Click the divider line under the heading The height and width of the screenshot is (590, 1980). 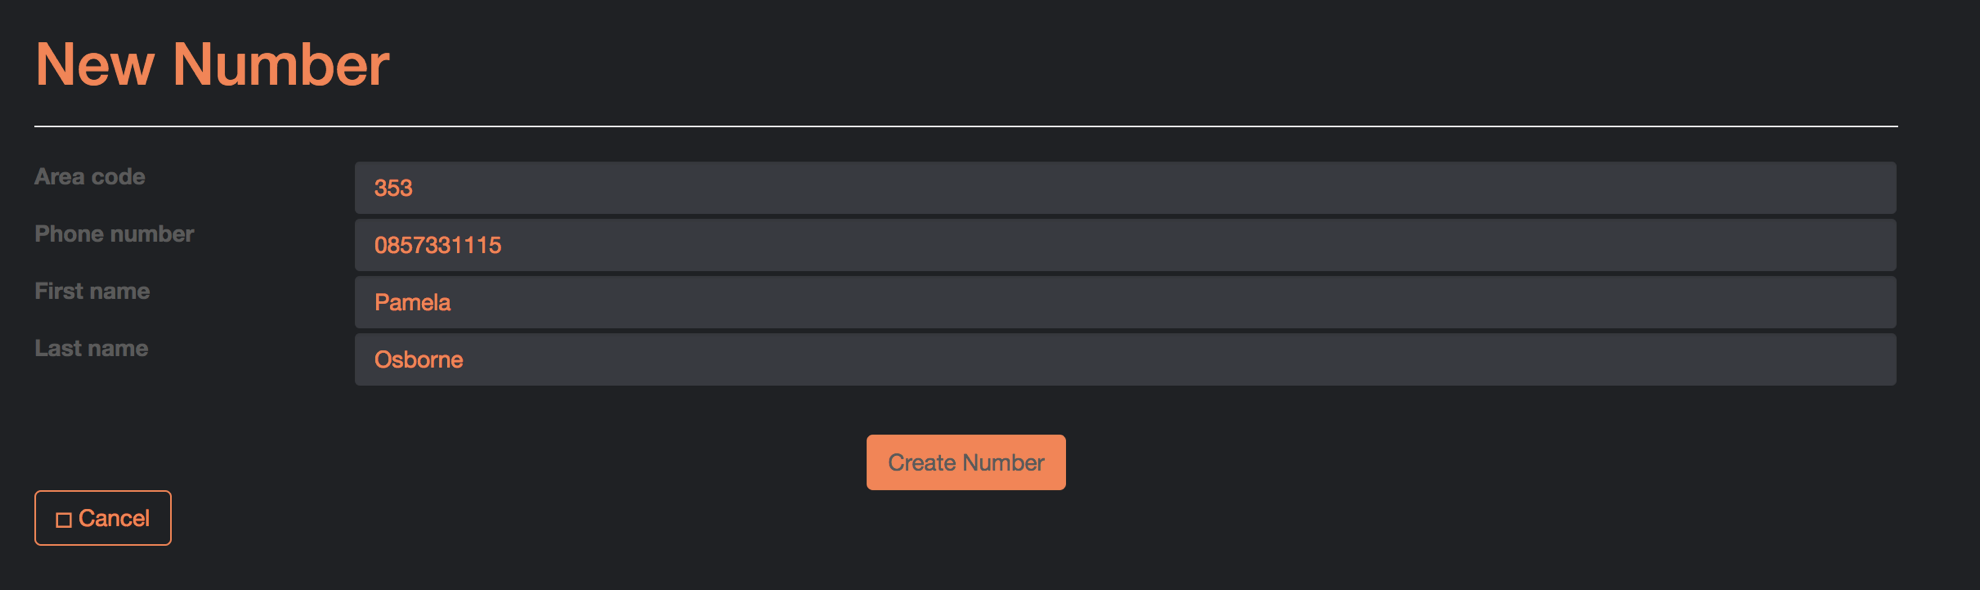(966, 126)
